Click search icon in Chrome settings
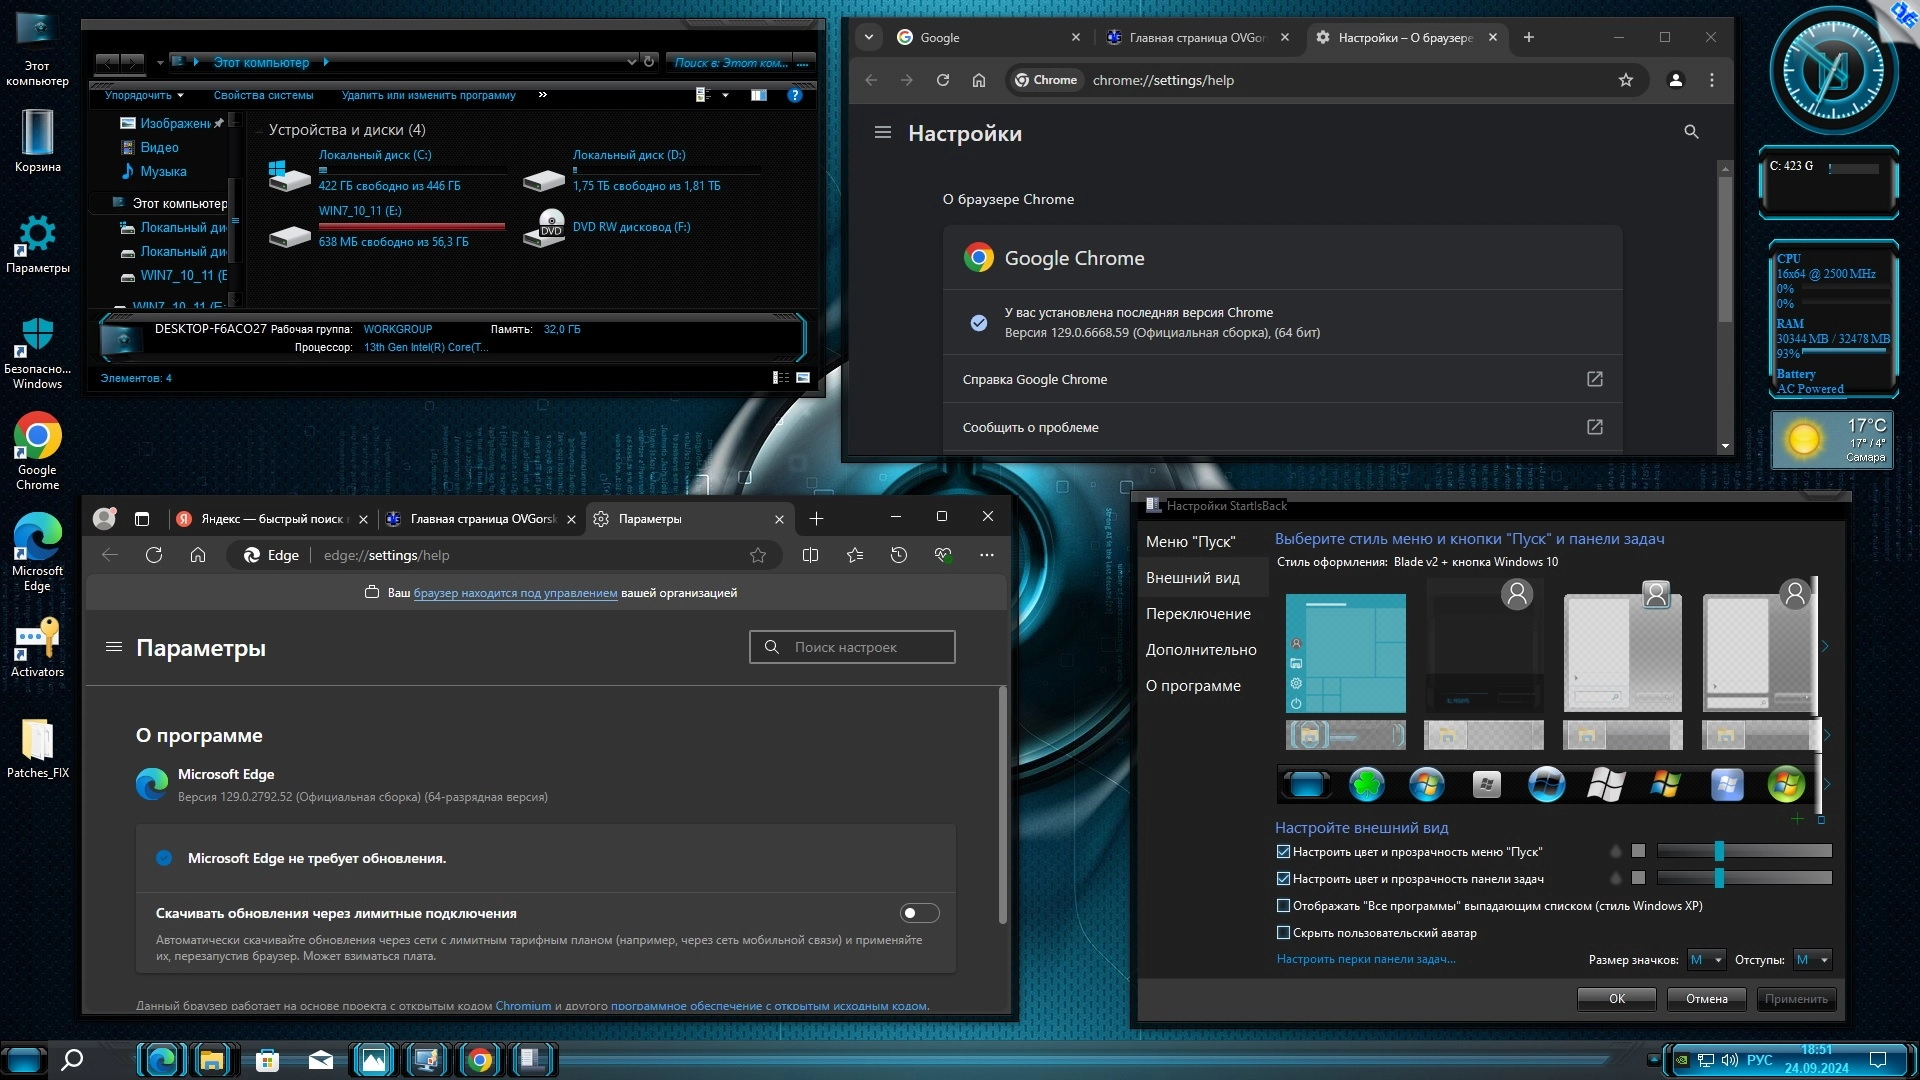 (x=1691, y=132)
